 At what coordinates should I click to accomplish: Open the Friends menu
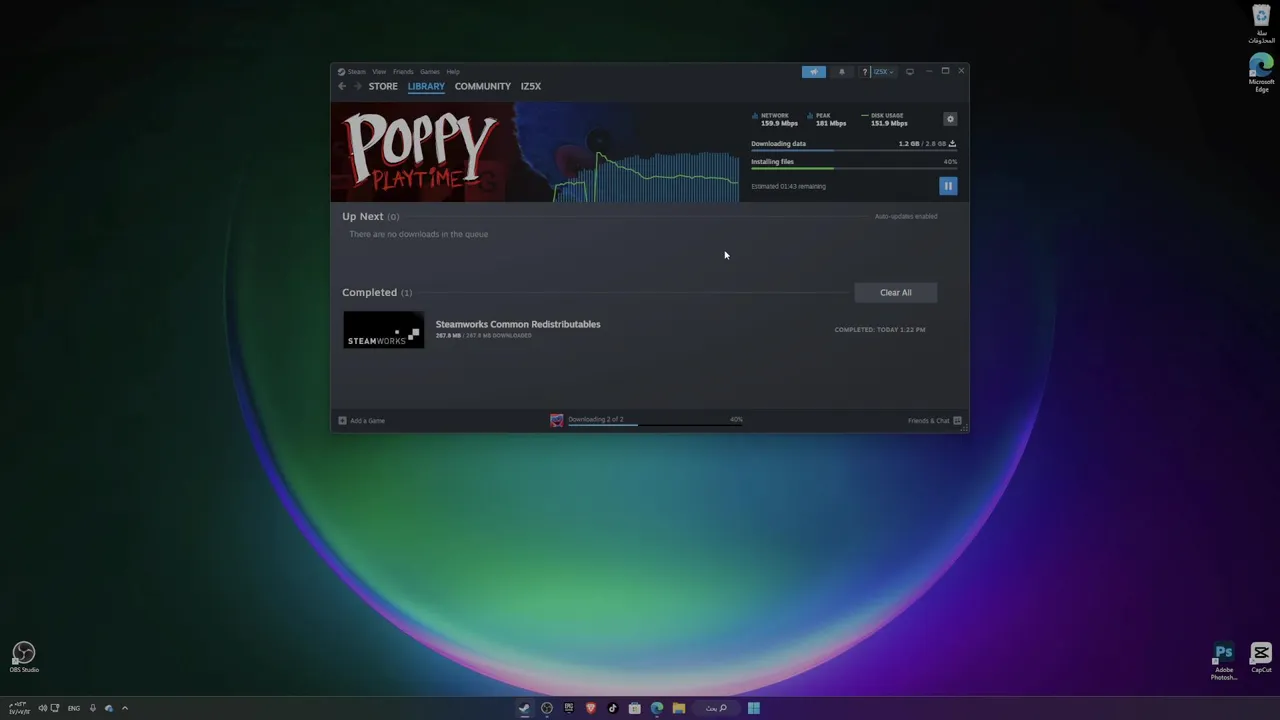(403, 72)
